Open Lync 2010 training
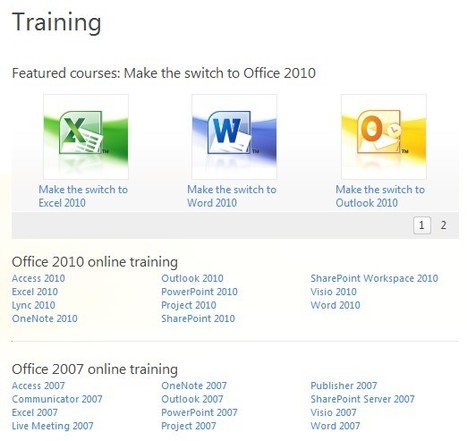 click(33, 305)
